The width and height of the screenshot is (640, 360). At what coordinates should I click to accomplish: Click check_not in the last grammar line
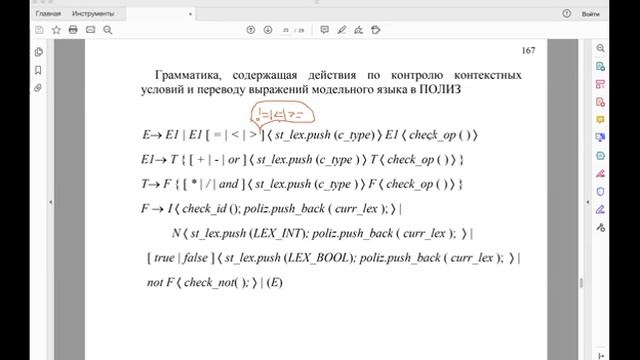tap(209, 282)
